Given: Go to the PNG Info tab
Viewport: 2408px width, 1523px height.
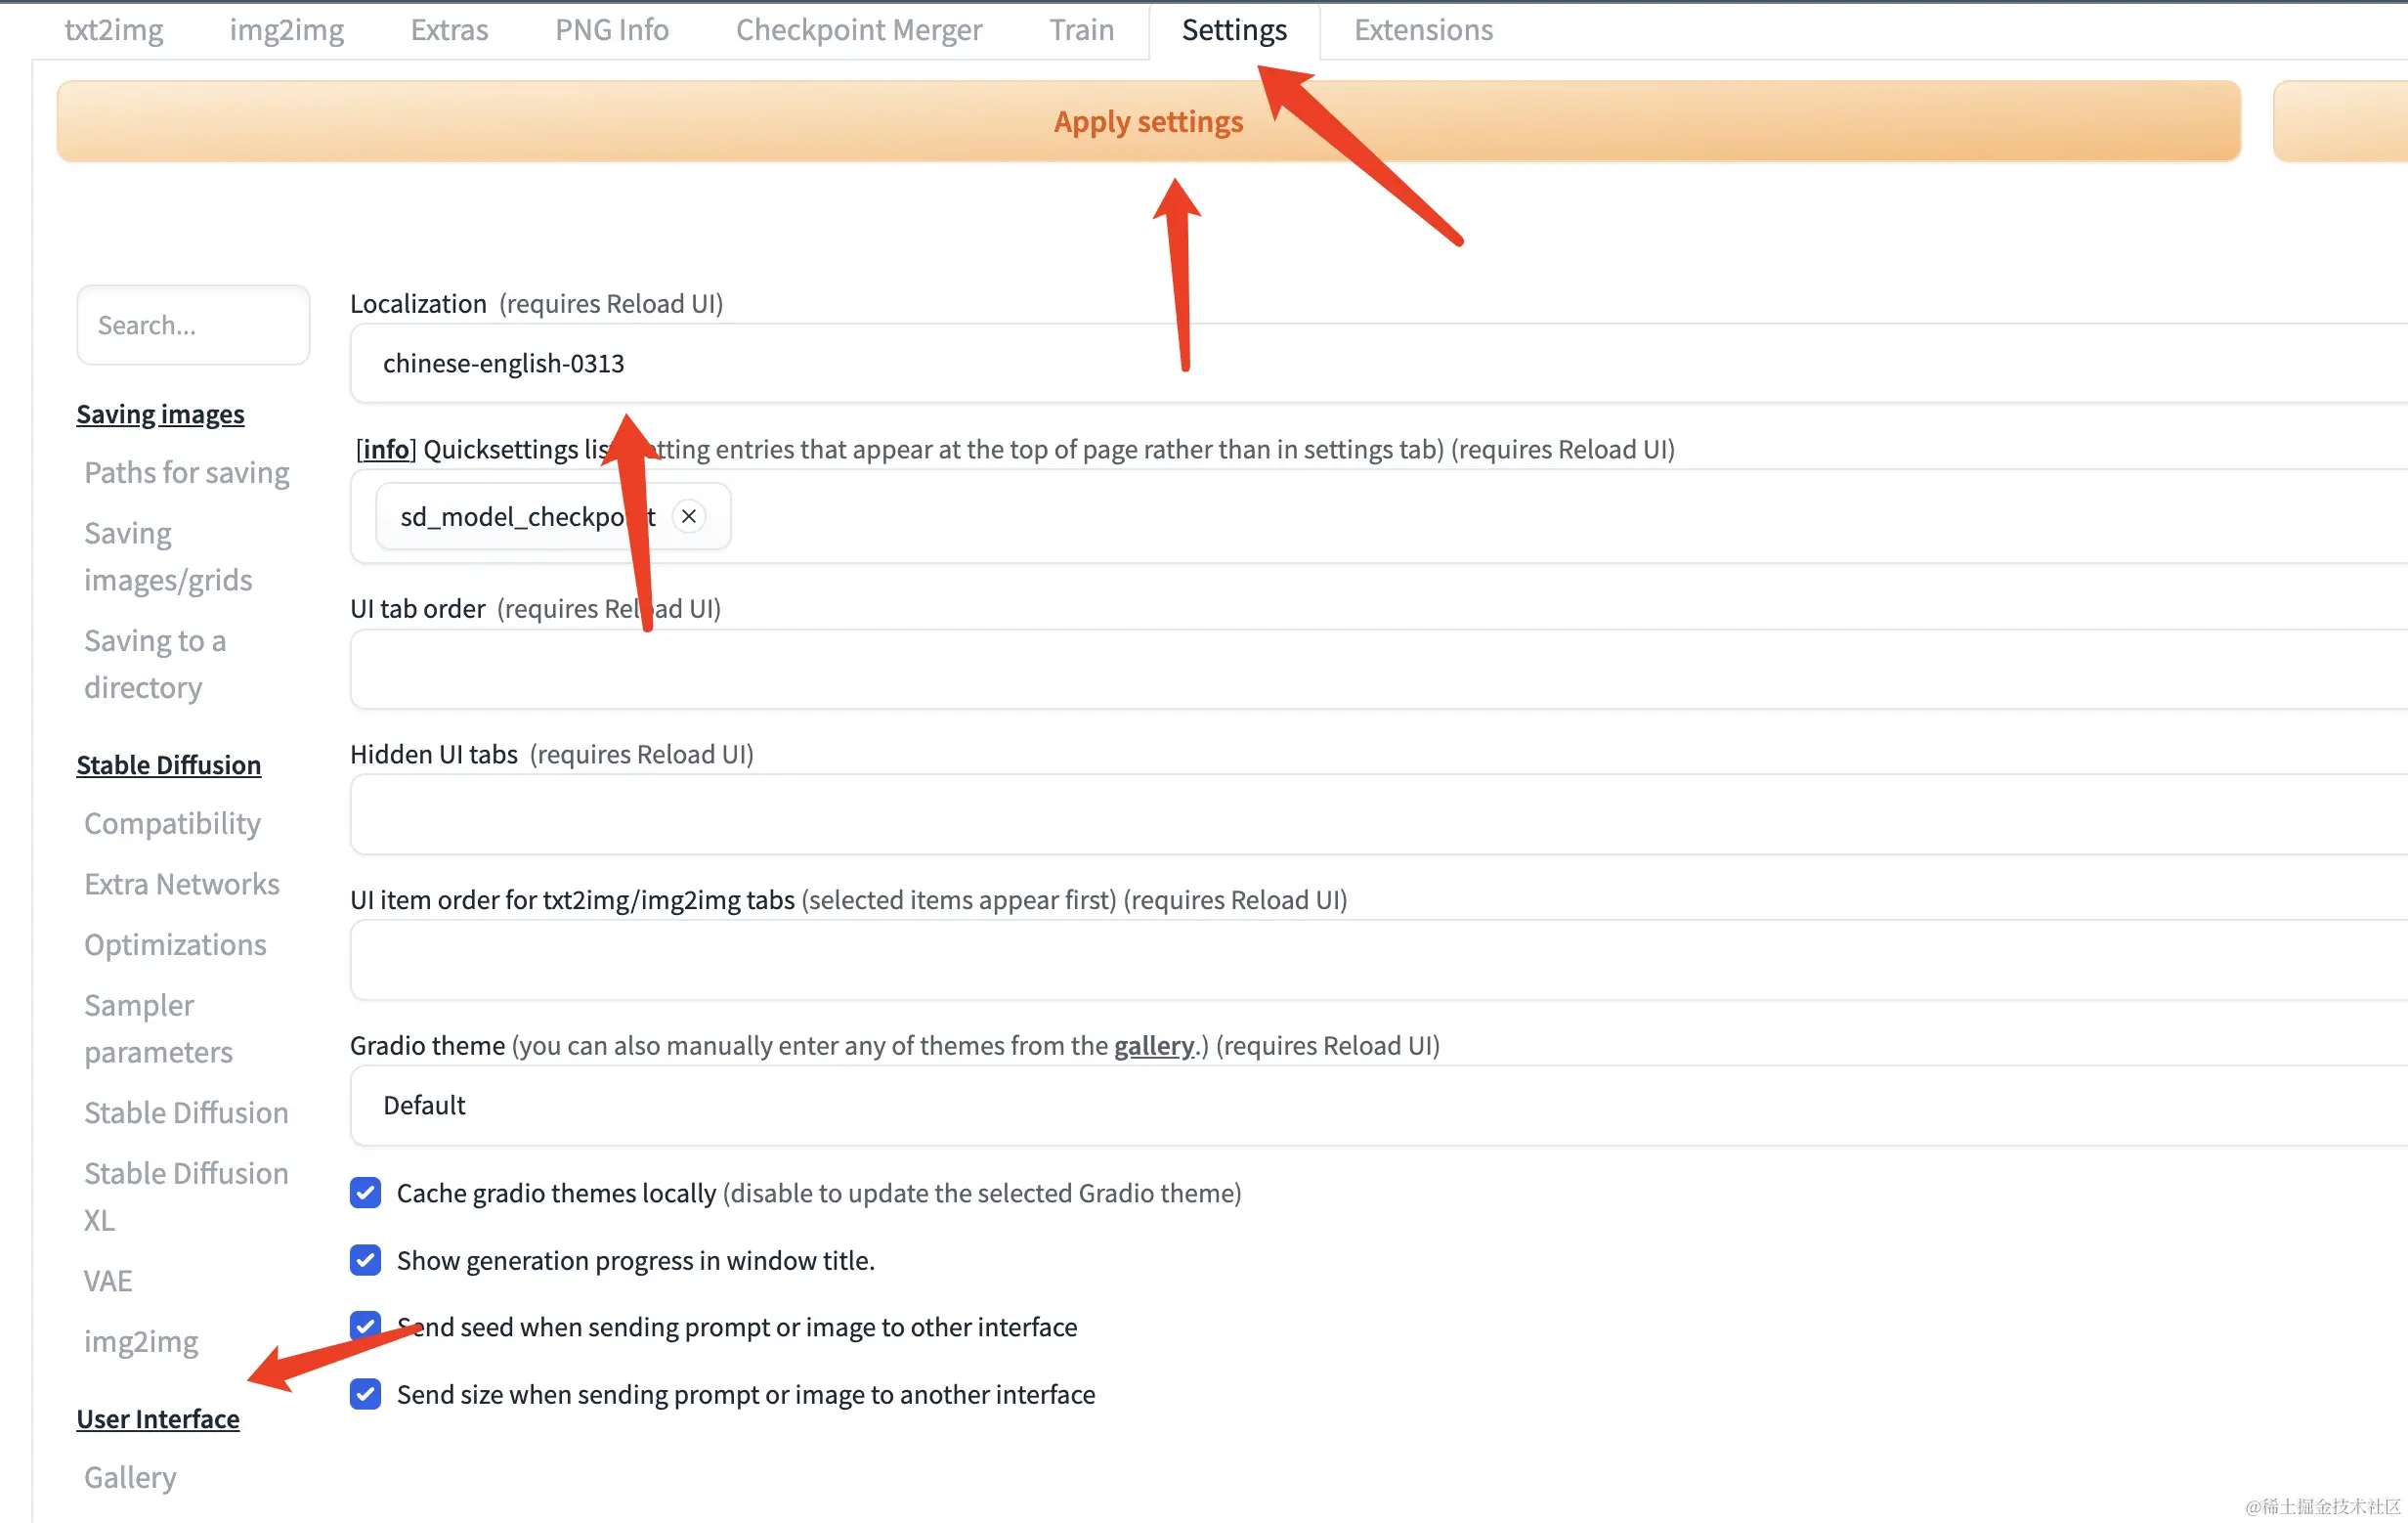Looking at the screenshot, I should pyautogui.click(x=611, y=30).
